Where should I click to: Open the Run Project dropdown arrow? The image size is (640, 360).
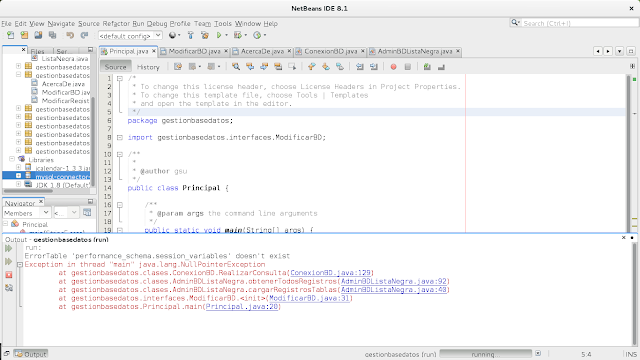(227, 35)
